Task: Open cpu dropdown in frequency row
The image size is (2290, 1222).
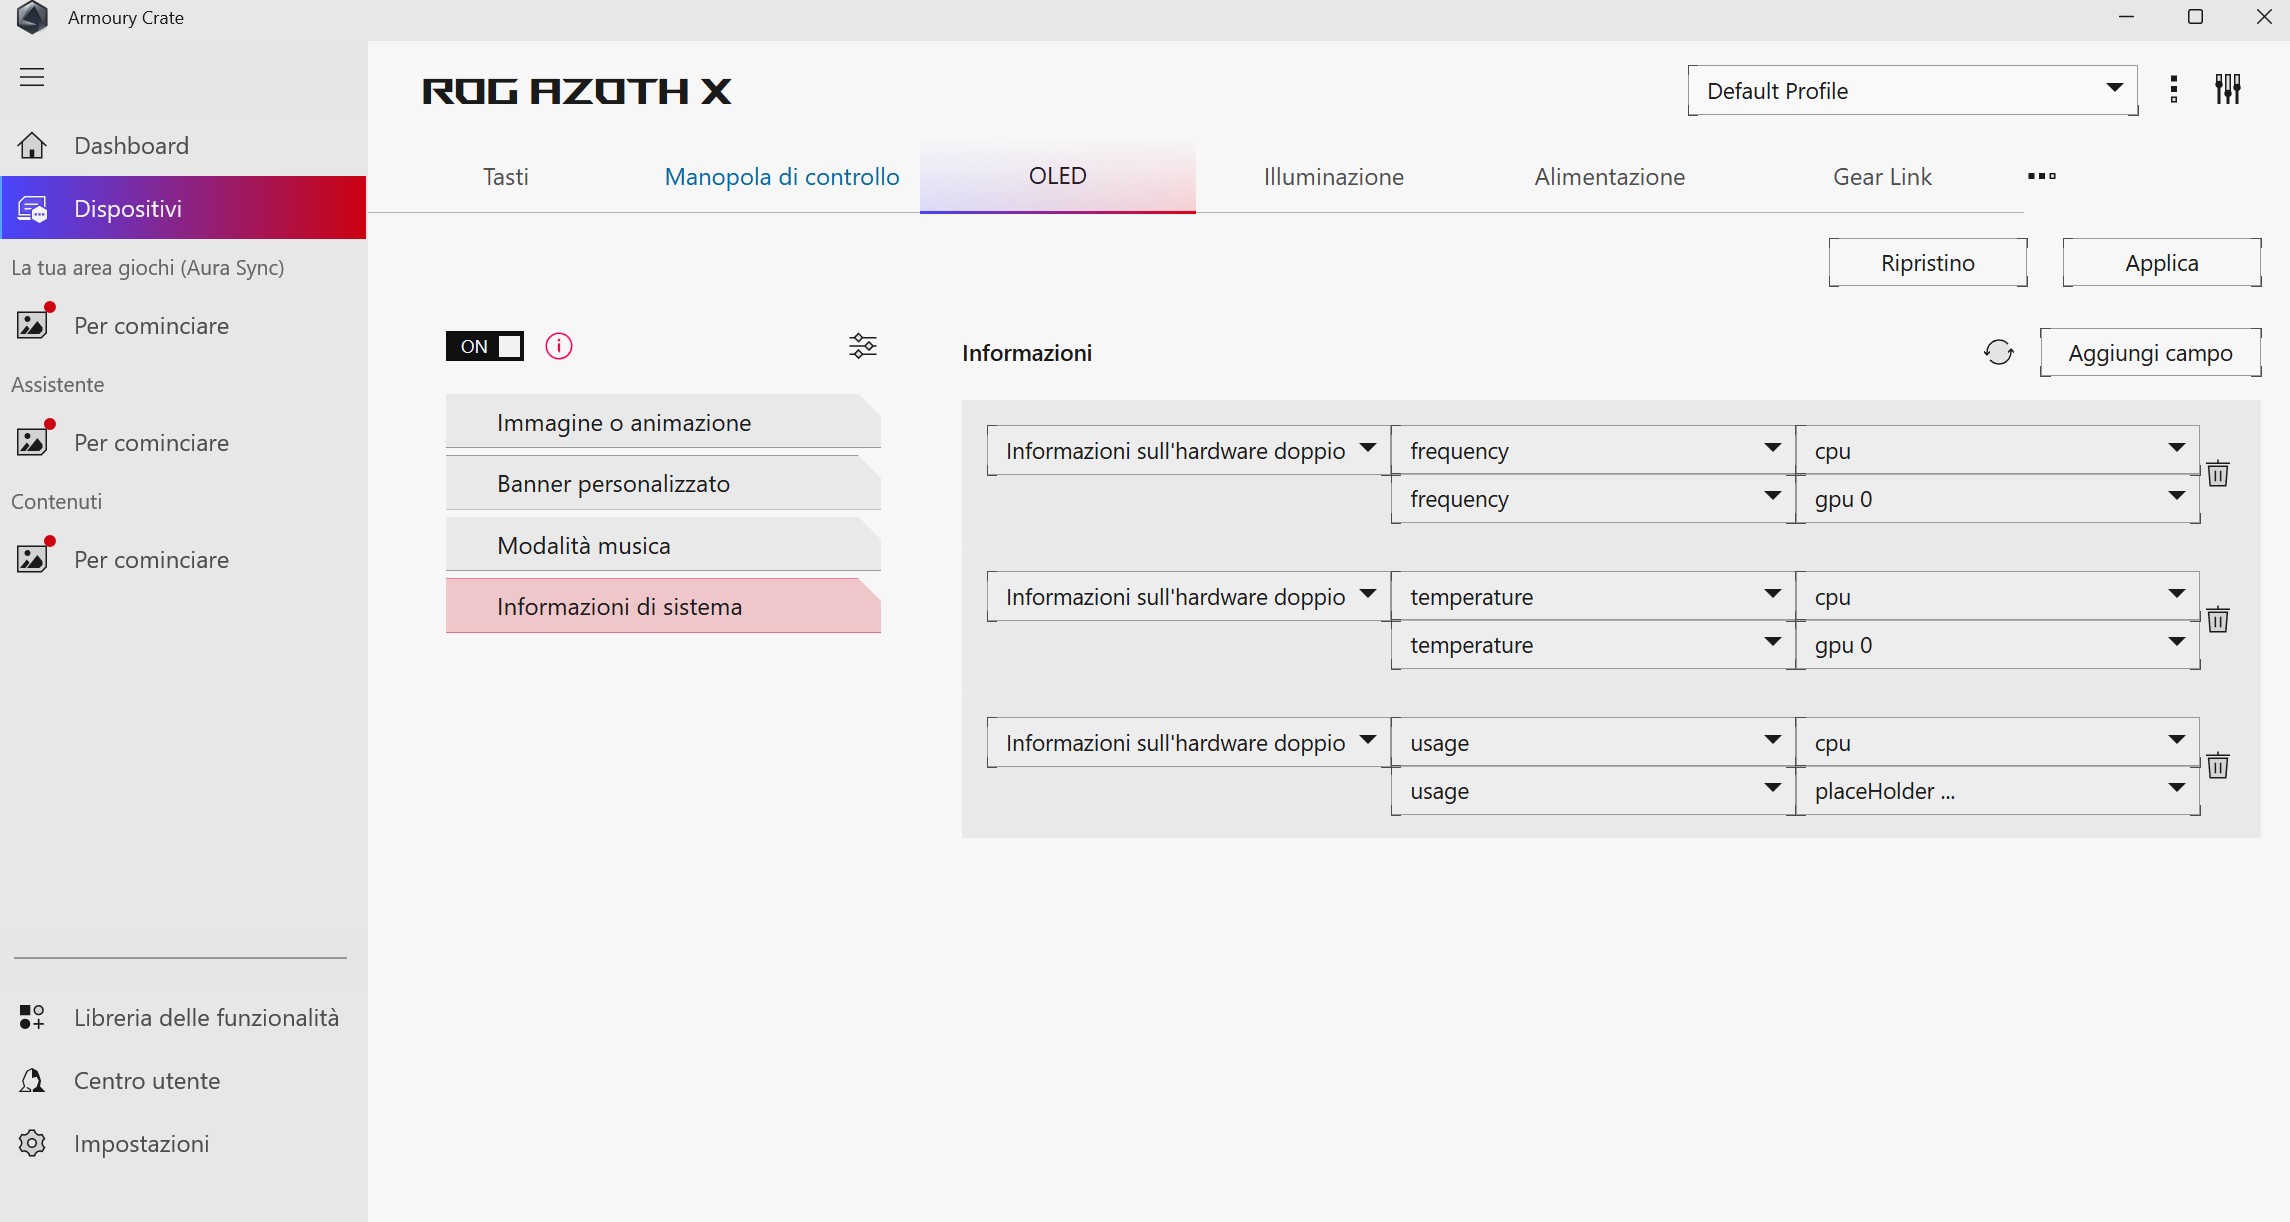Action: click(1998, 450)
